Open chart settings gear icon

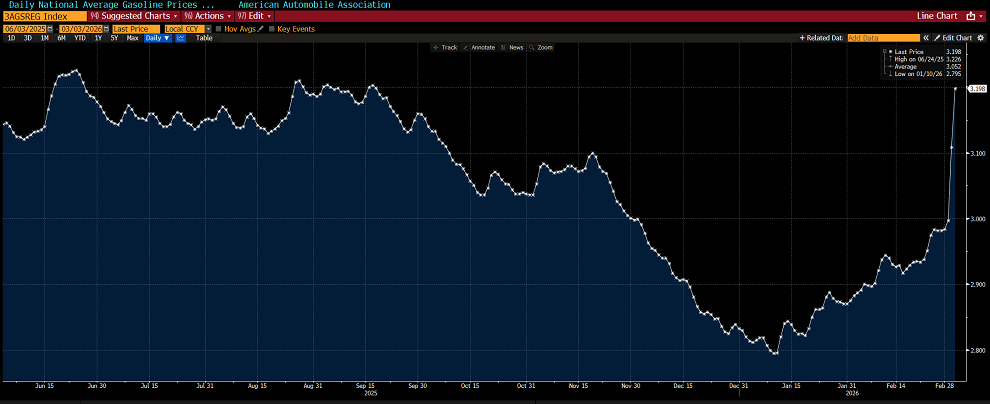tap(981, 38)
